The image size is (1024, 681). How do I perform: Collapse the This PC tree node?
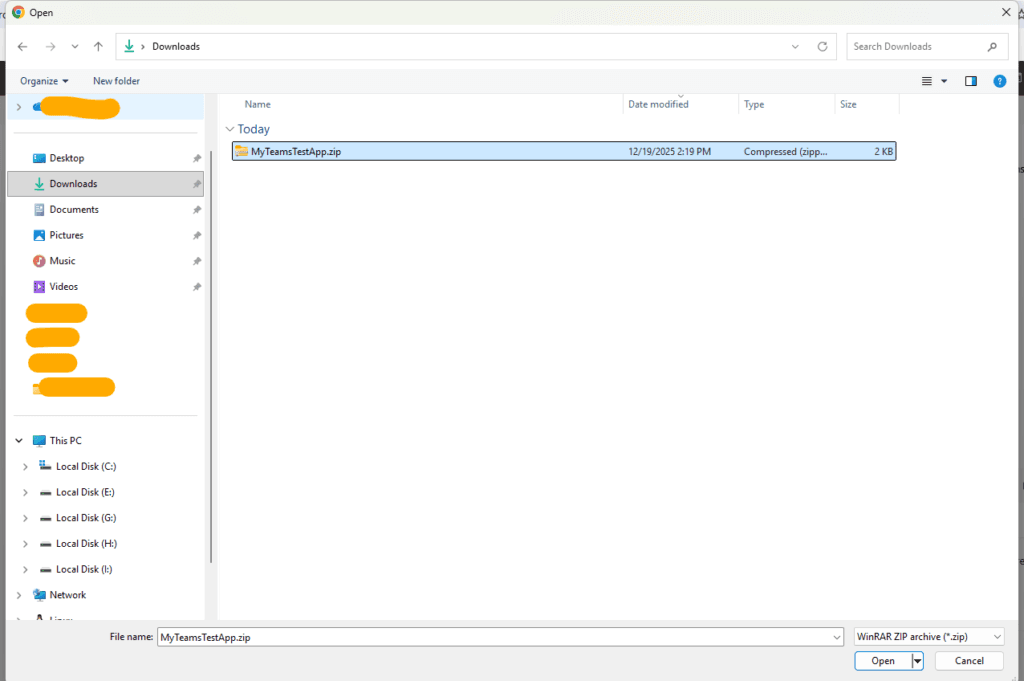pyautogui.click(x=19, y=441)
